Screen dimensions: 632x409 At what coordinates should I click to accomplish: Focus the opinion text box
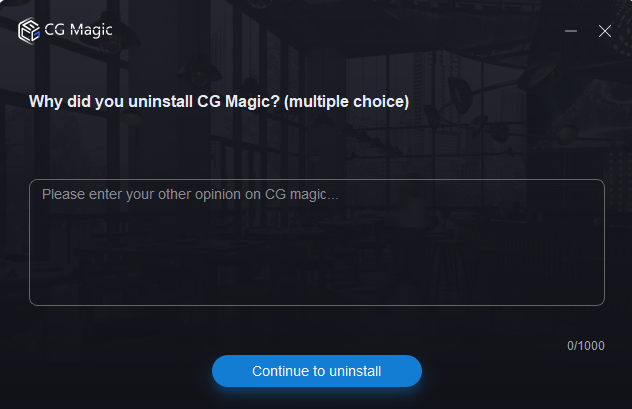click(x=317, y=242)
